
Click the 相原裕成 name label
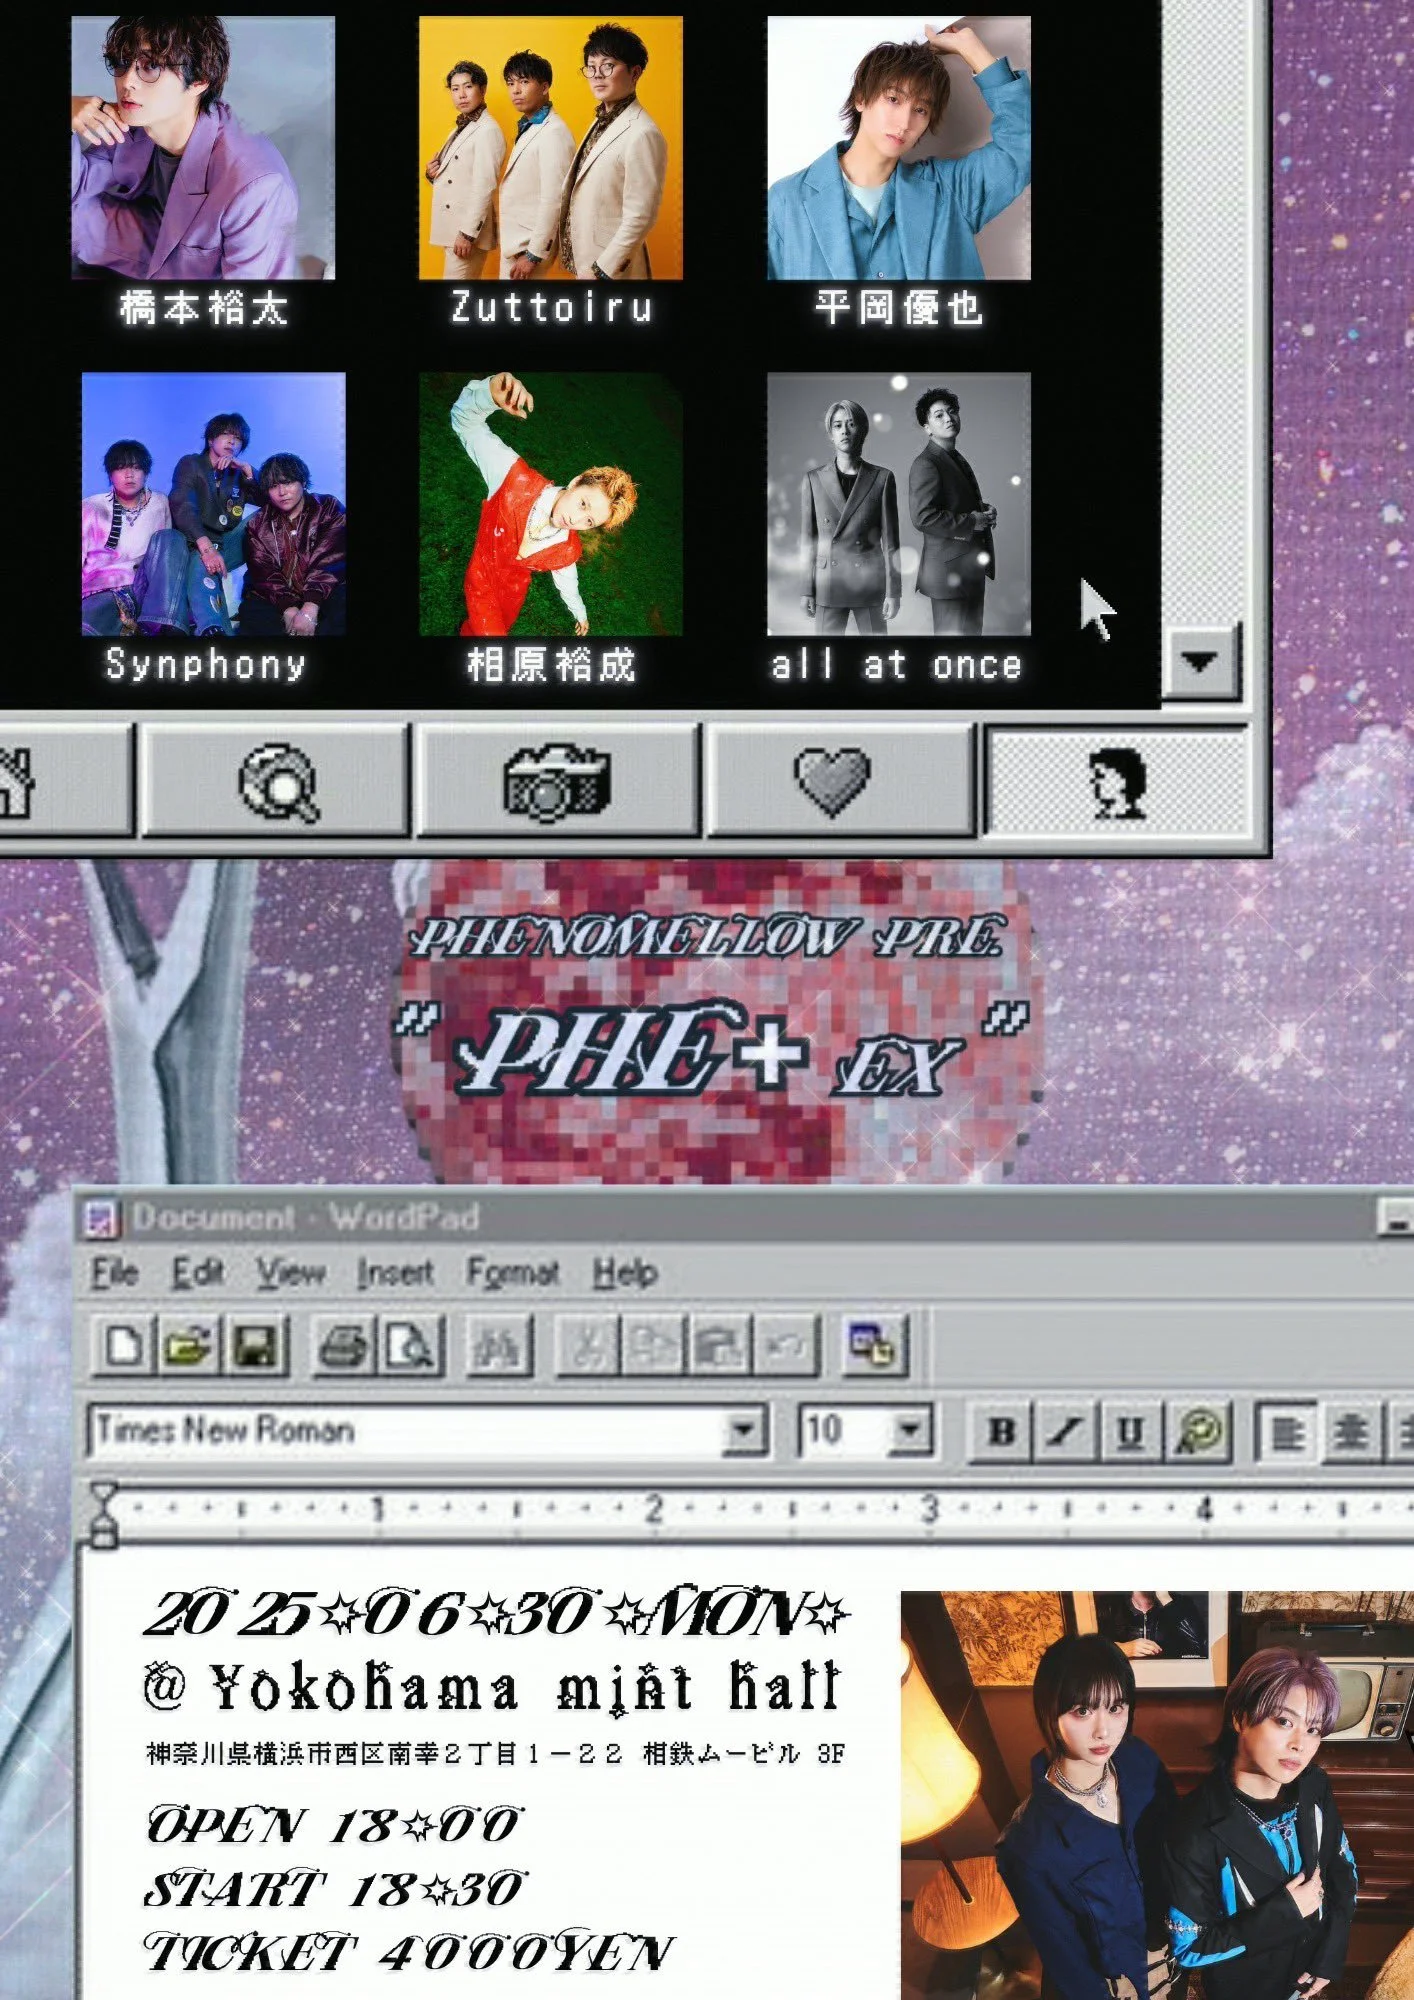[x=551, y=665]
